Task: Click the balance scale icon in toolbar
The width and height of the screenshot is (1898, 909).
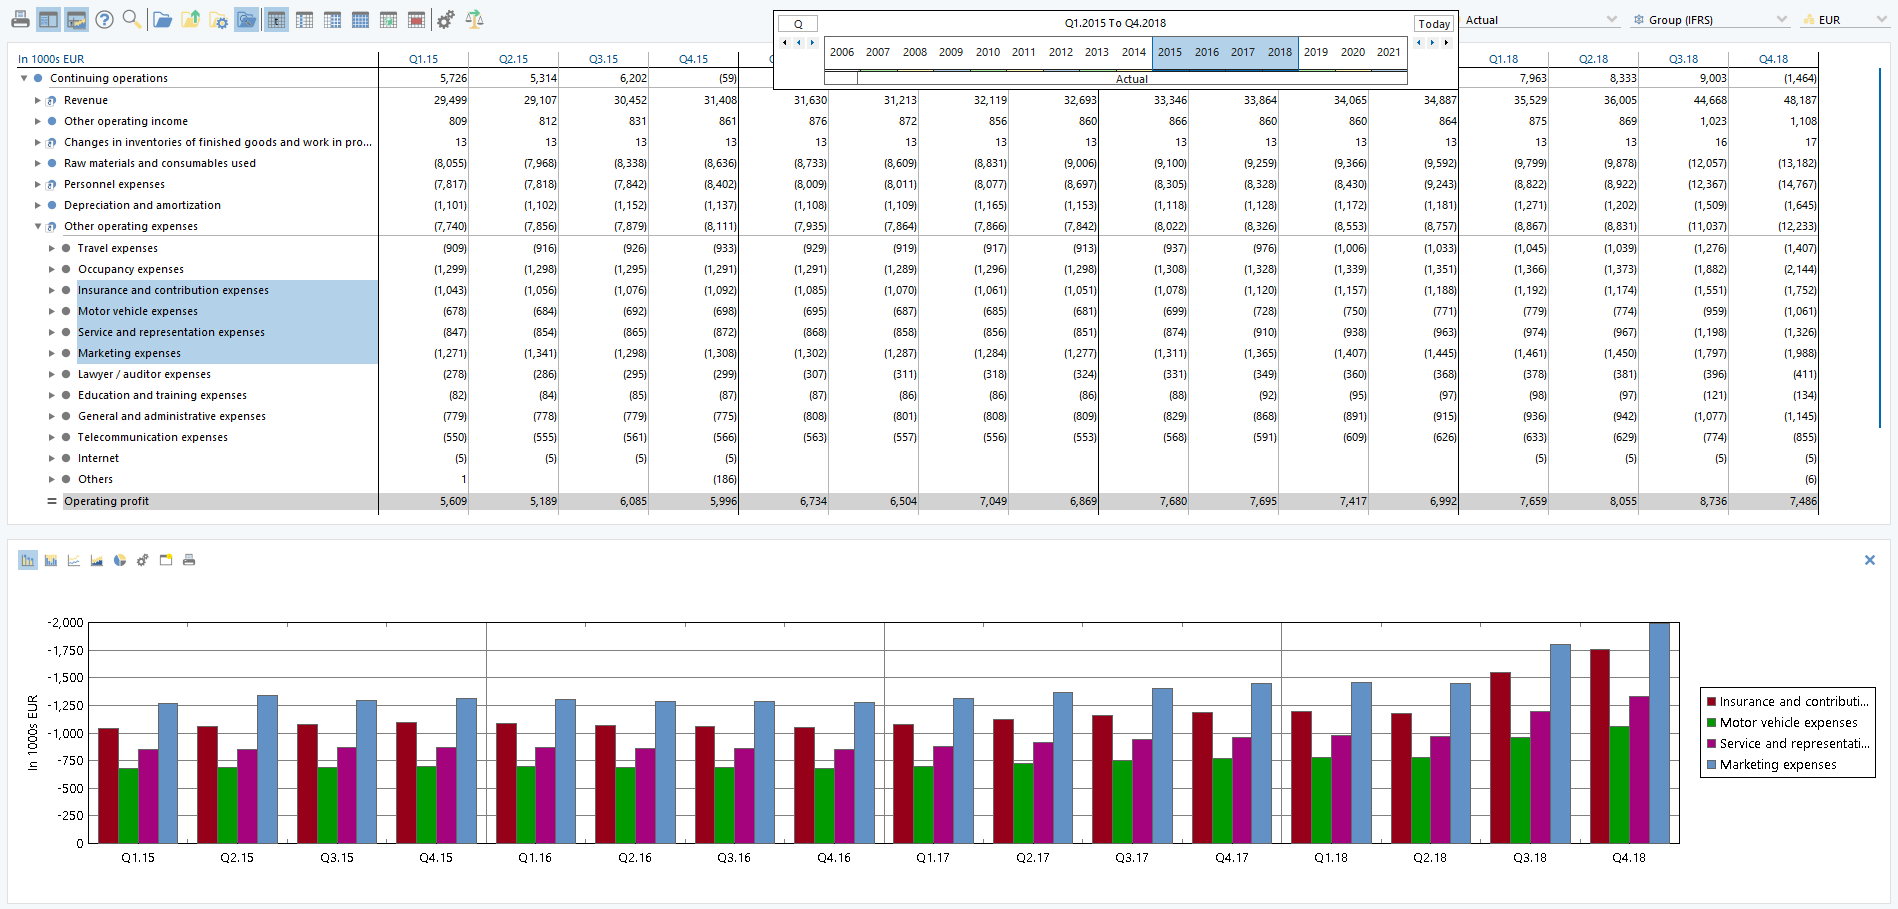Action: point(475,19)
